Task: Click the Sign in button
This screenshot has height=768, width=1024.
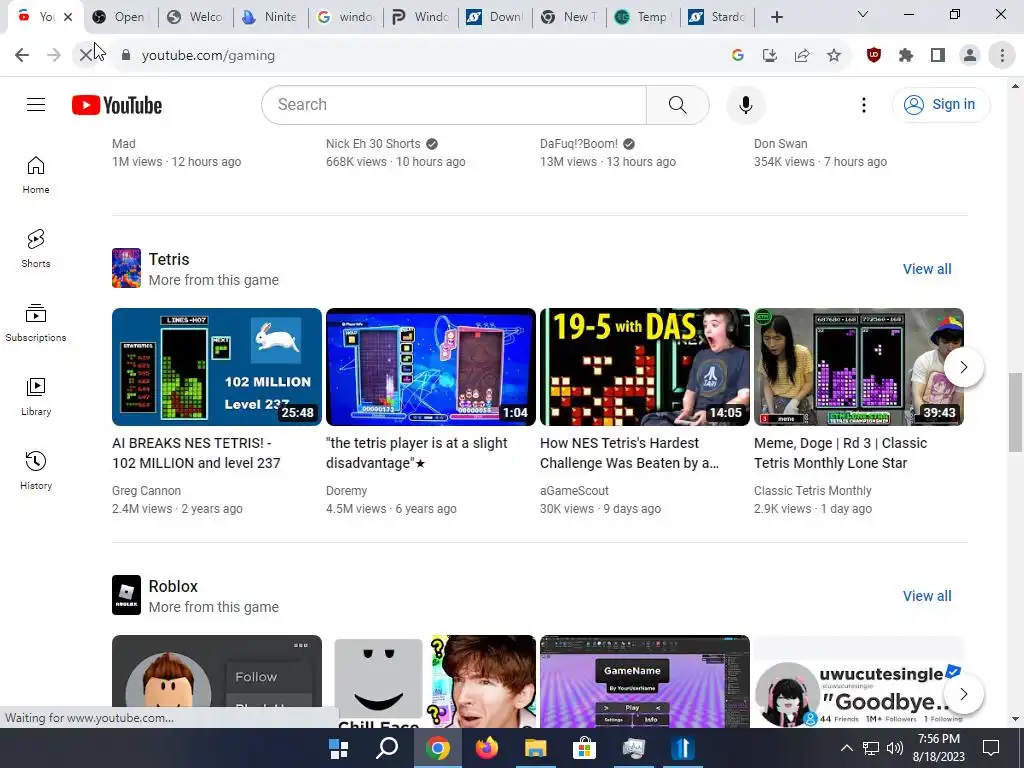Action: click(x=941, y=104)
